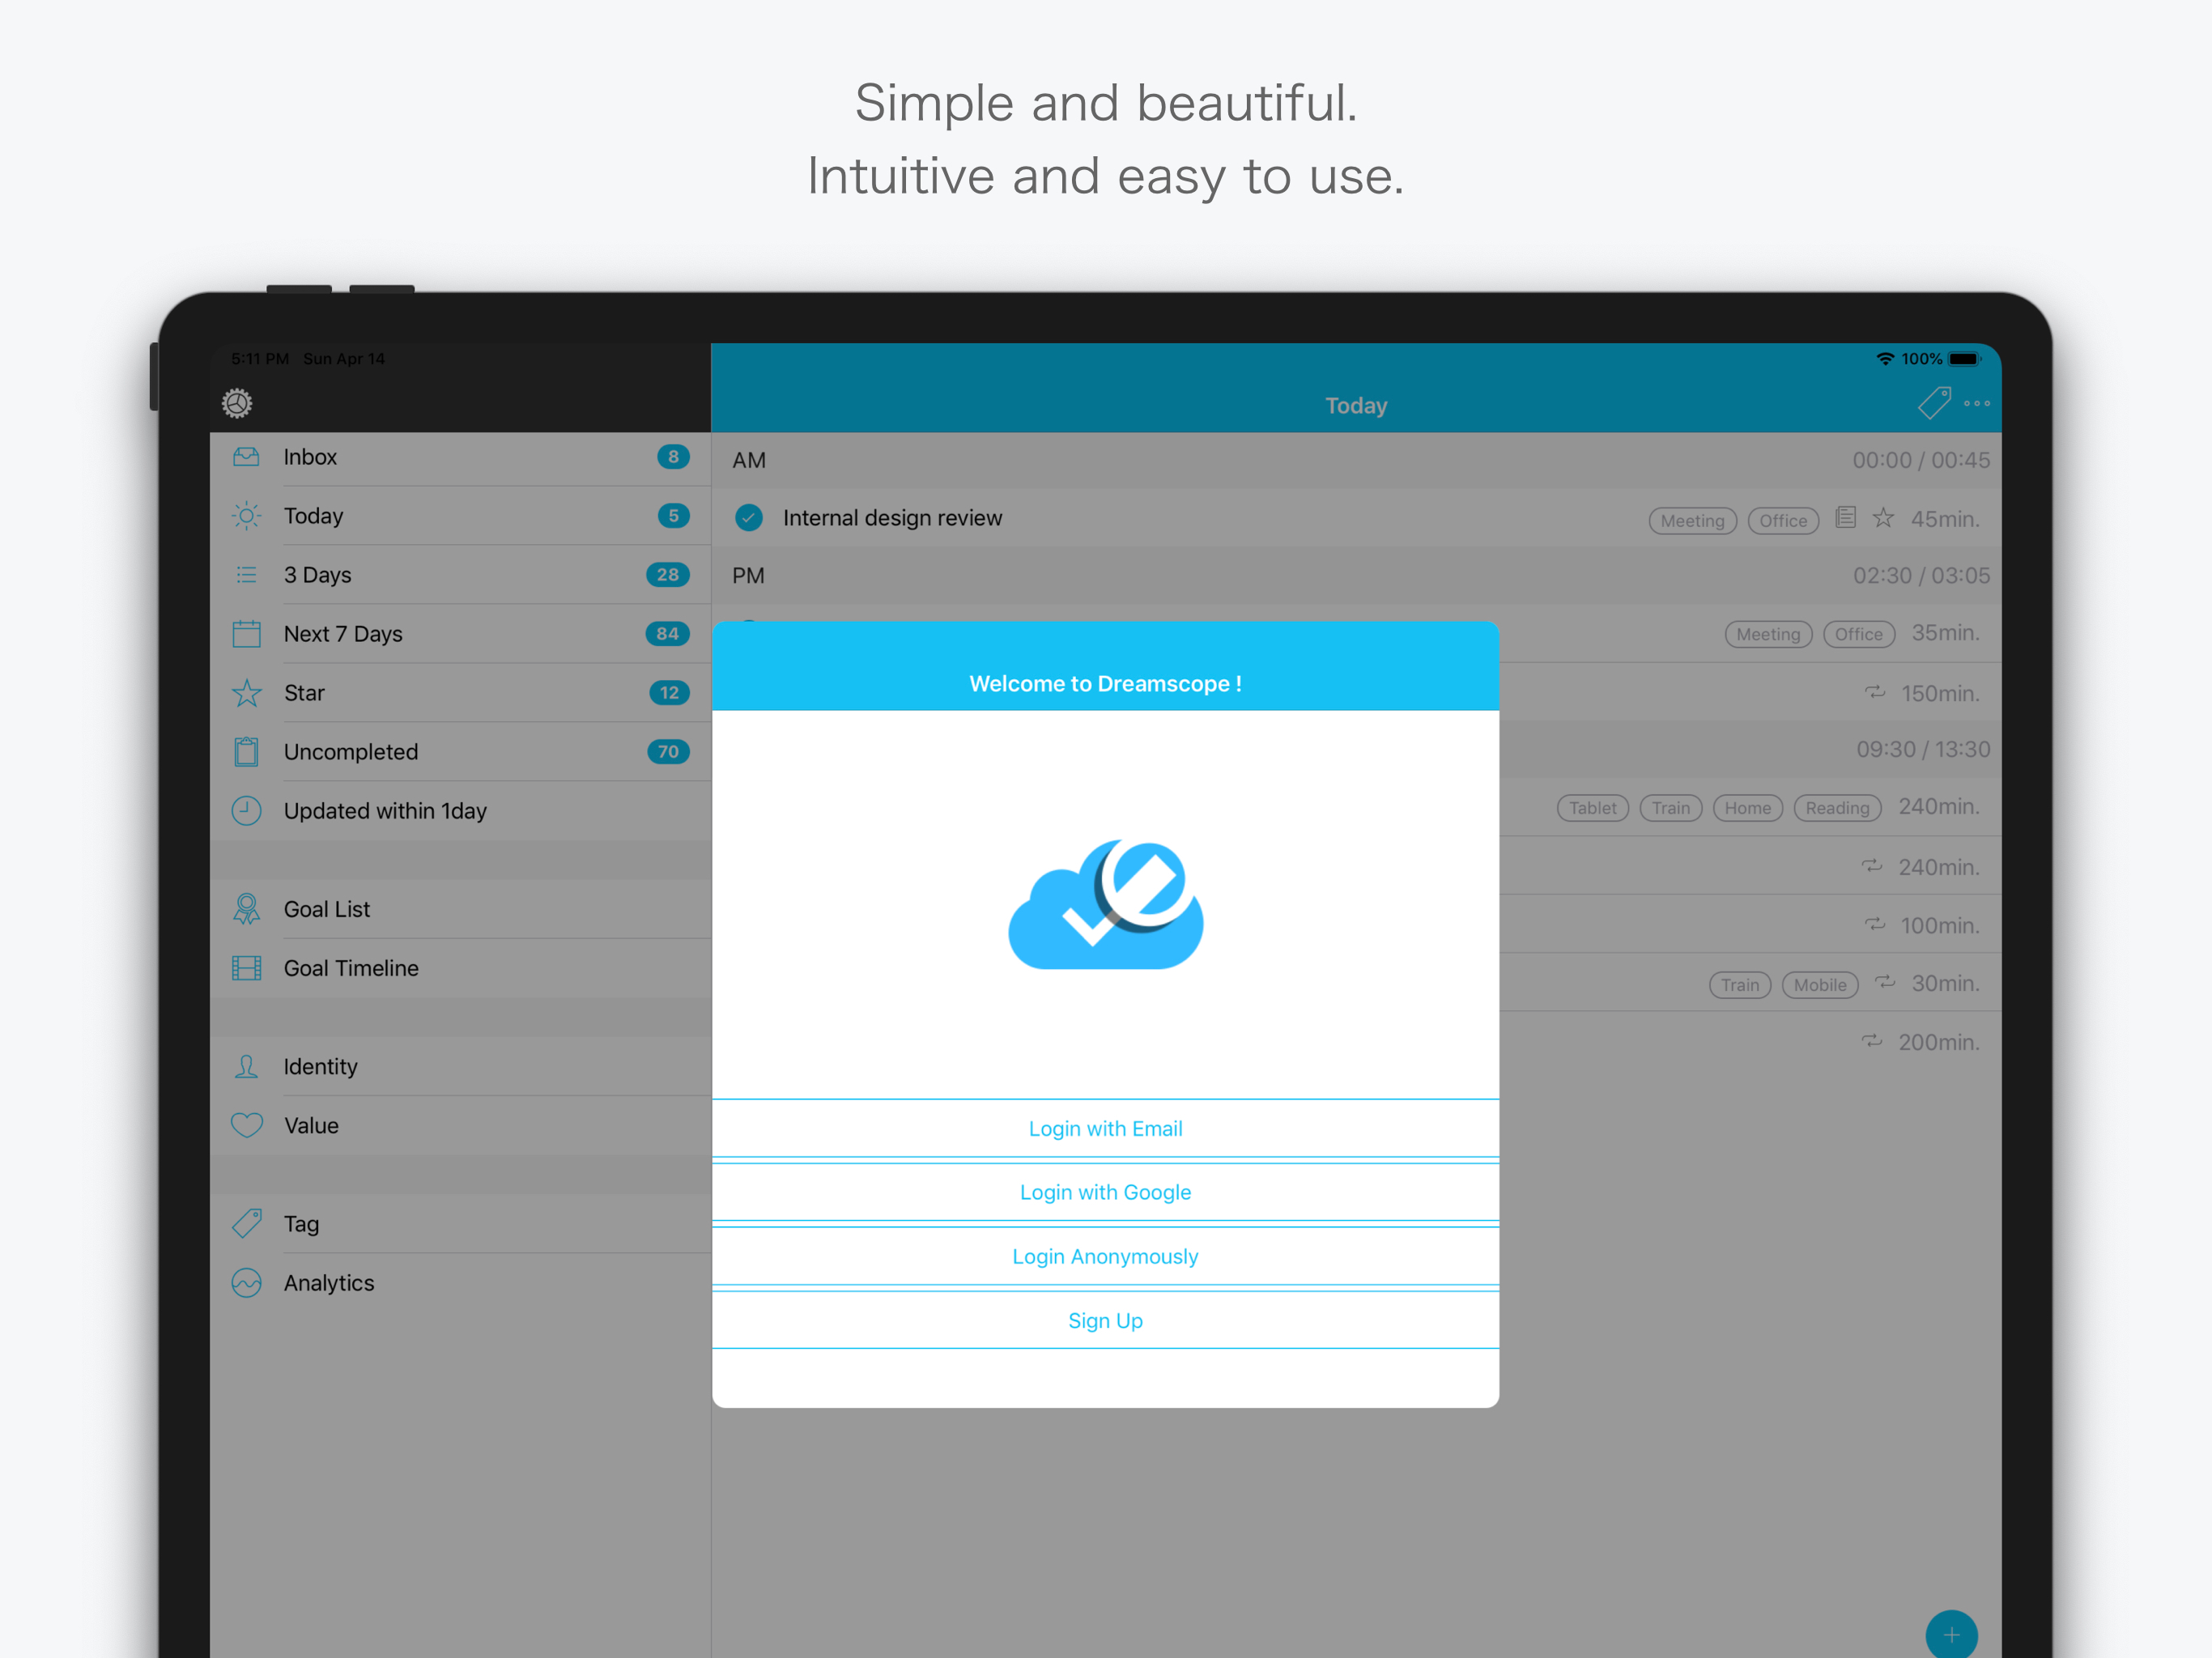This screenshot has height=1658, width=2212.
Task: Click the Tag label icon in sidebar
Action: (x=246, y=1224)
